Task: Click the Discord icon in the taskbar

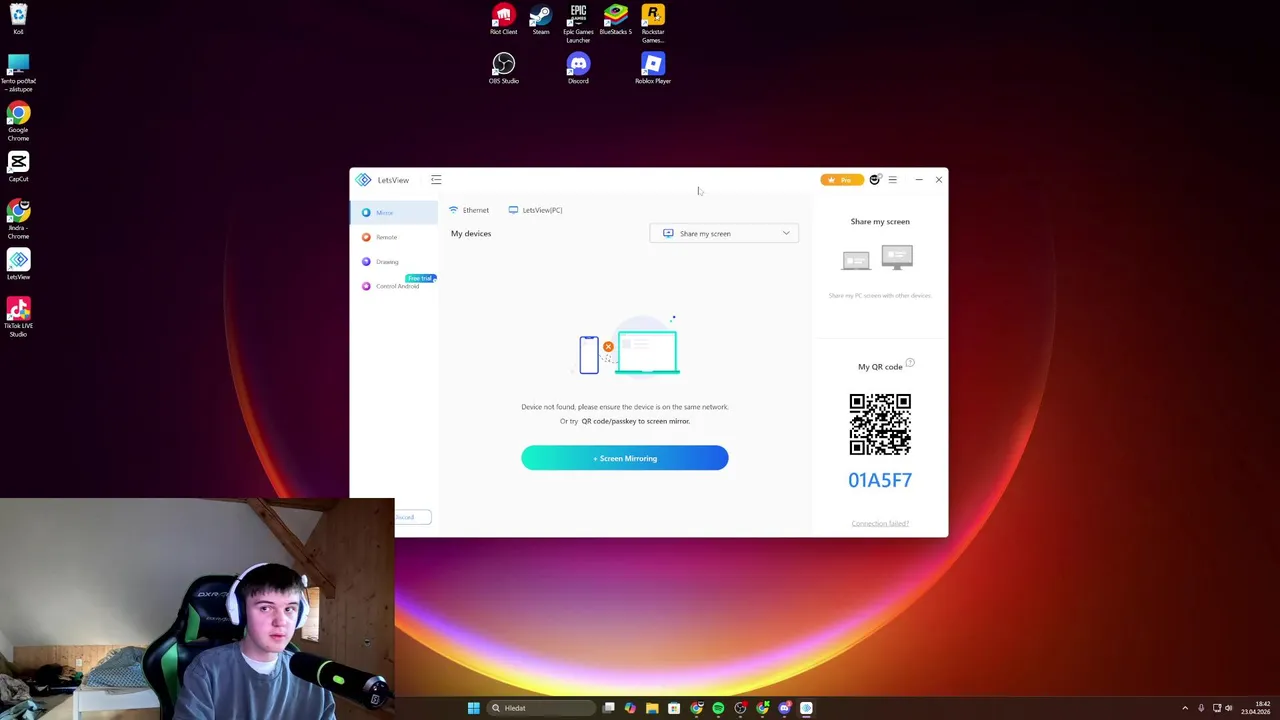Action: tap(784, 708)
